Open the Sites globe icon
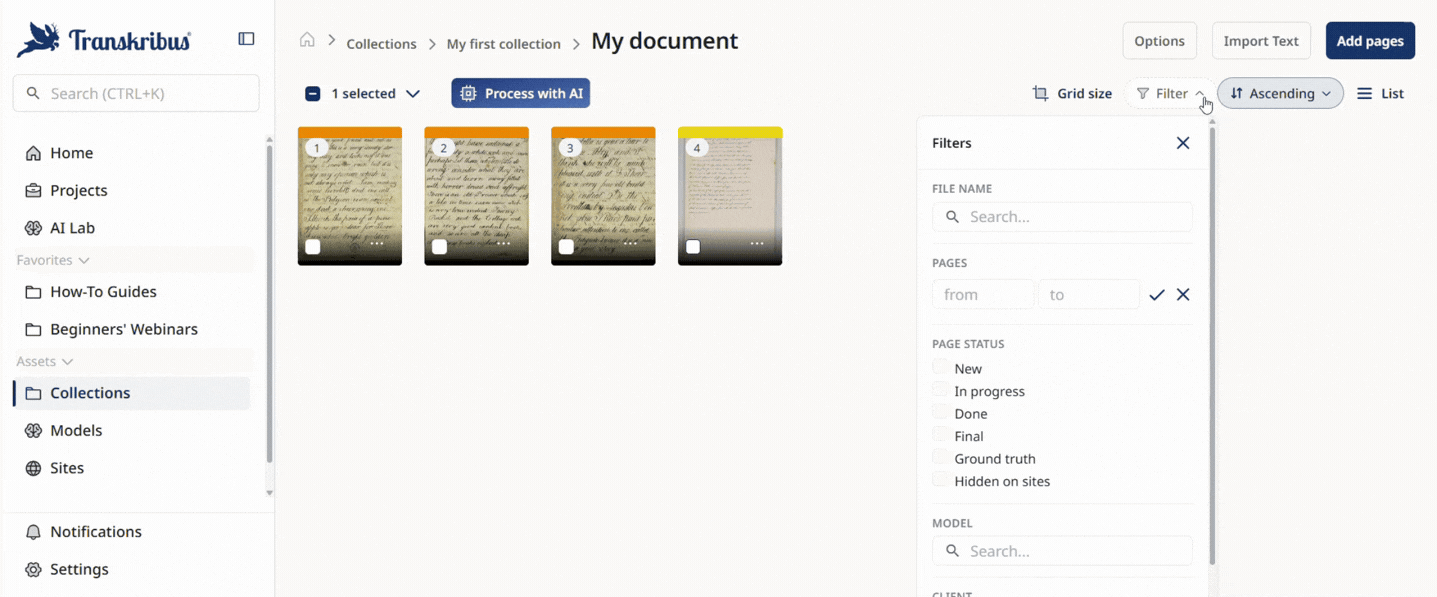The image size is (1437, 597). pyautogui.click(x=33, y=467)
